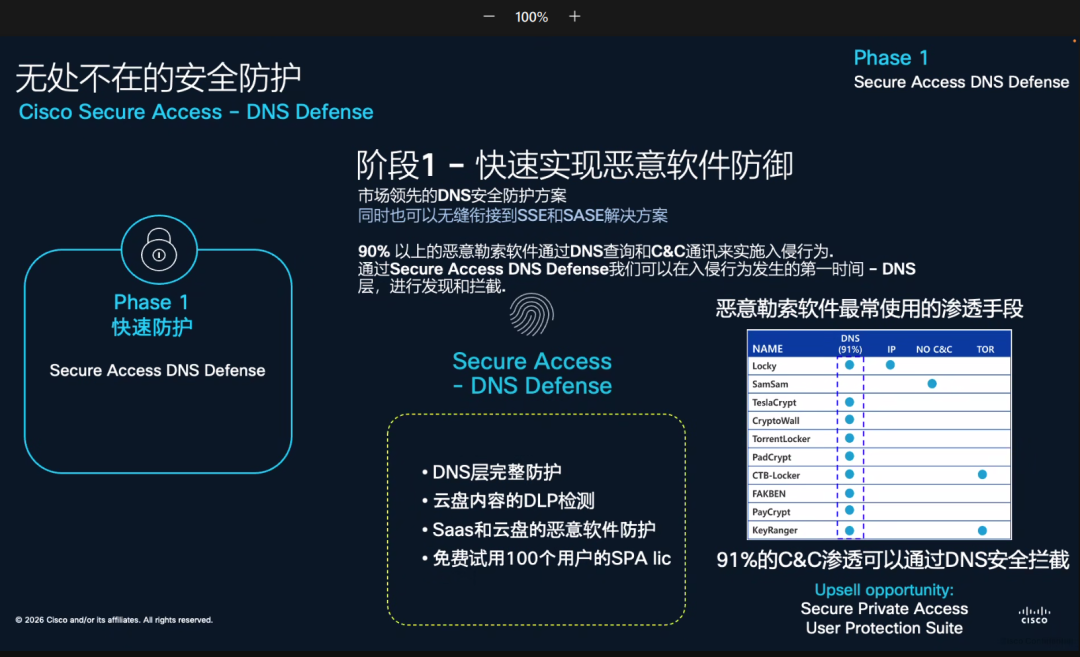Click the SamSam row name
This screenshot has width=1080, height=657.
coord(770,384)
